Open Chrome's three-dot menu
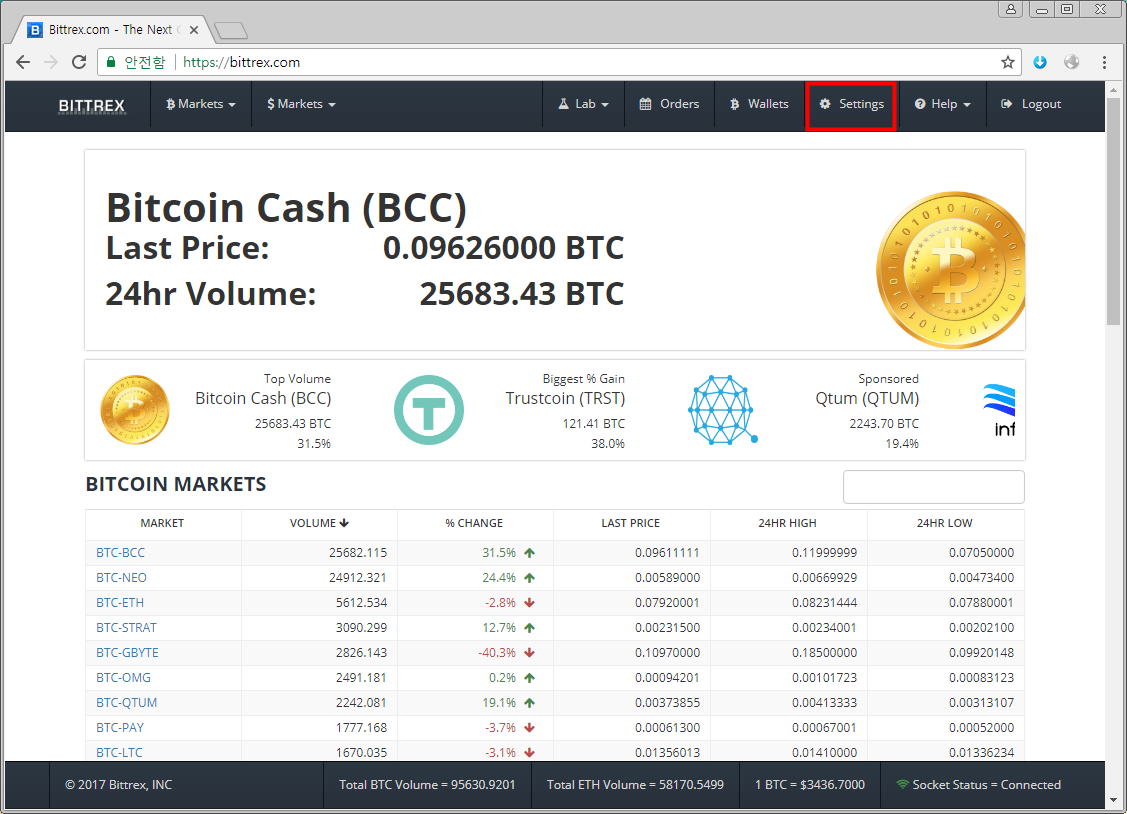1127x814 pixels. (x=1105, y=63)
